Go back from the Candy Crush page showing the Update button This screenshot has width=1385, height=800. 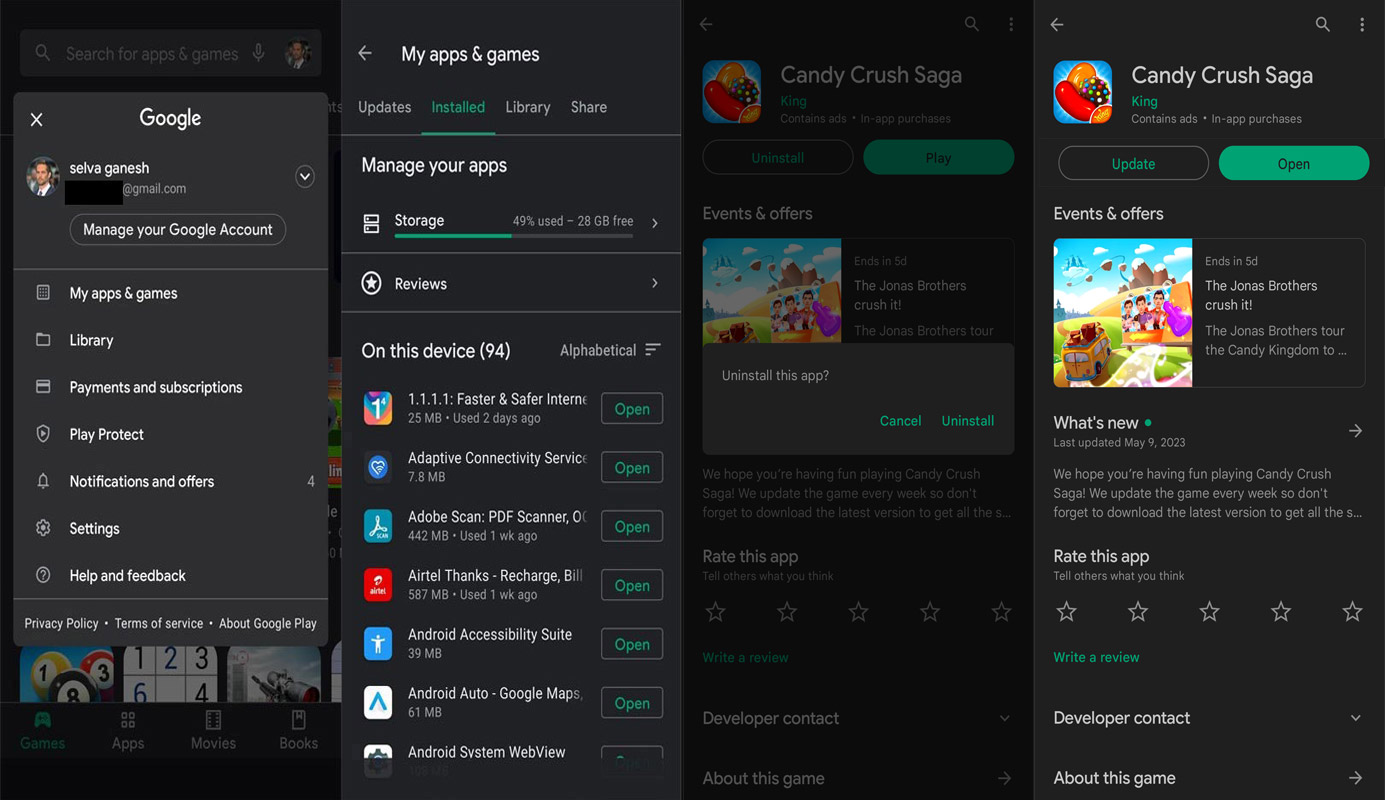pyautogui.click(x=1057, y=25)
